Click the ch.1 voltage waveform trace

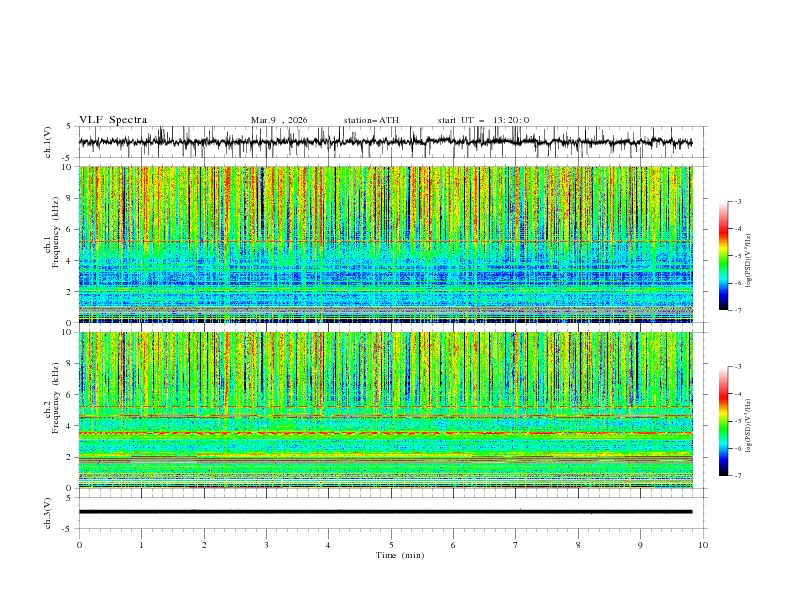click(x=385, y=142)
